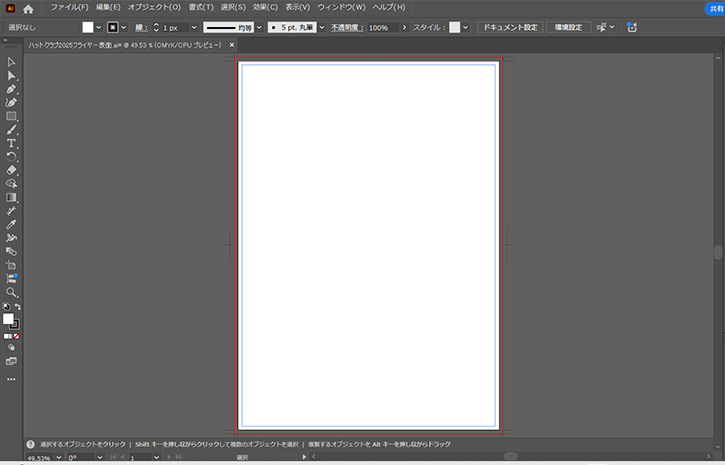This screenshot has height=465, width=725.
Task: Set fill to None in toolbox
Action: click(17, 336)
